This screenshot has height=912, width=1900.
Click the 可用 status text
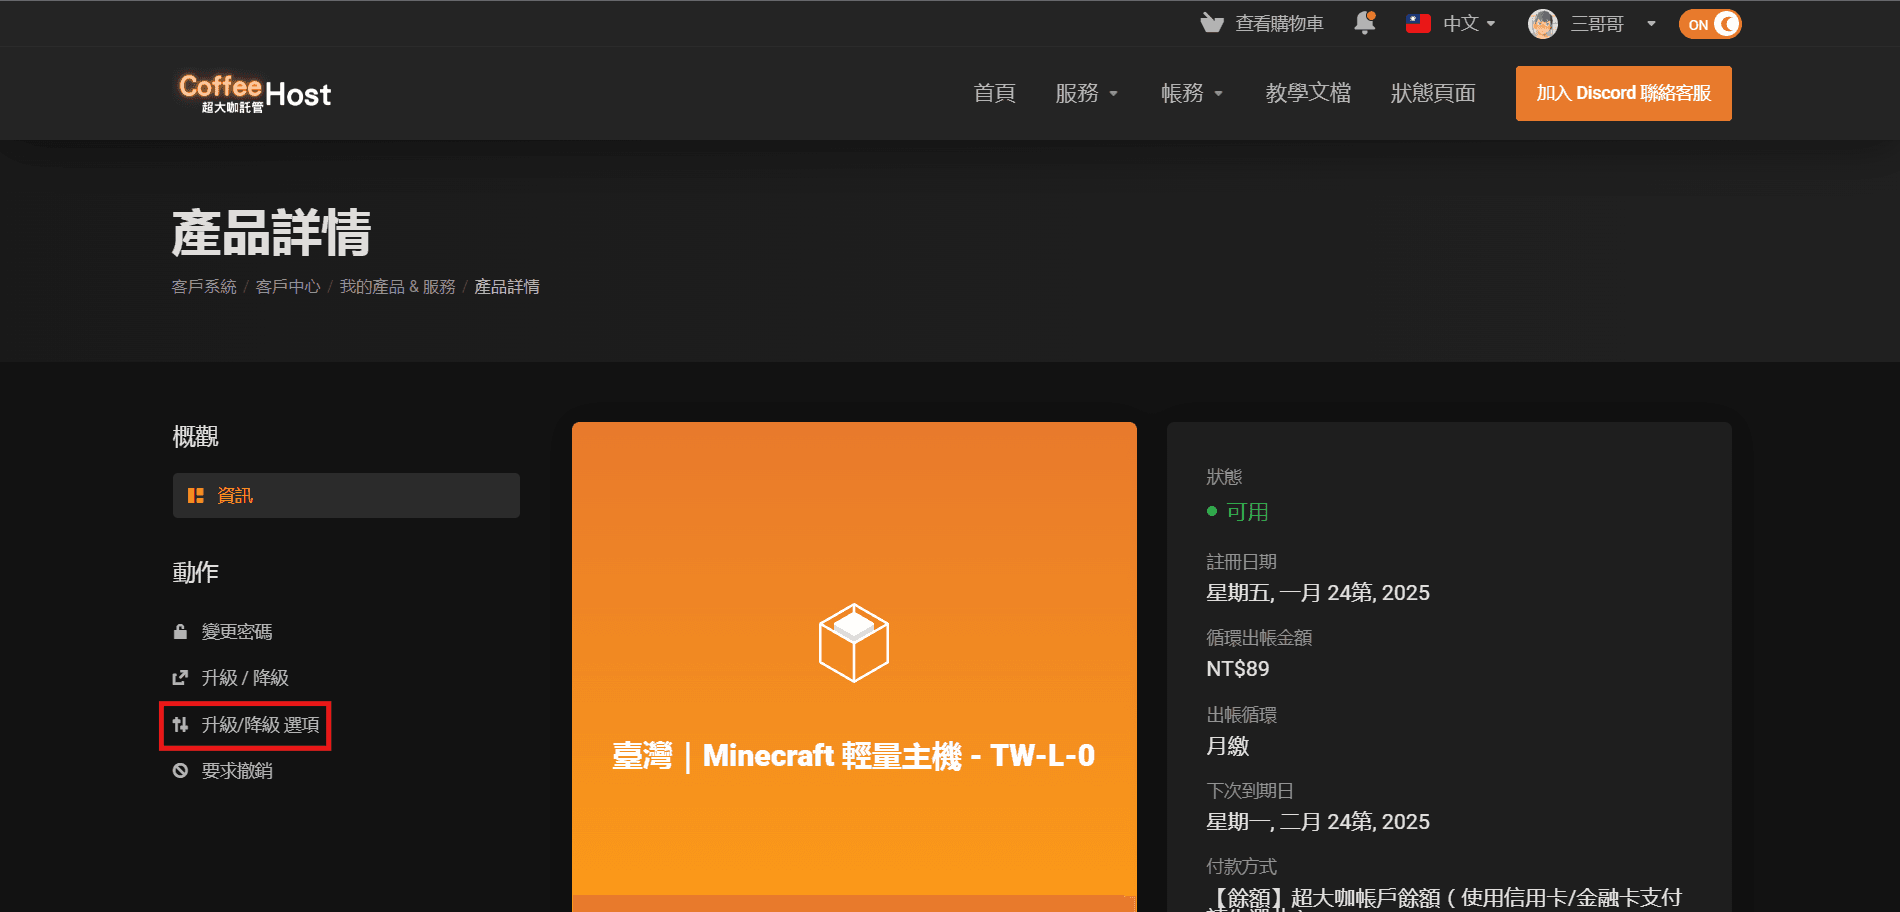pyautogui.click(x=1248, y=512)
